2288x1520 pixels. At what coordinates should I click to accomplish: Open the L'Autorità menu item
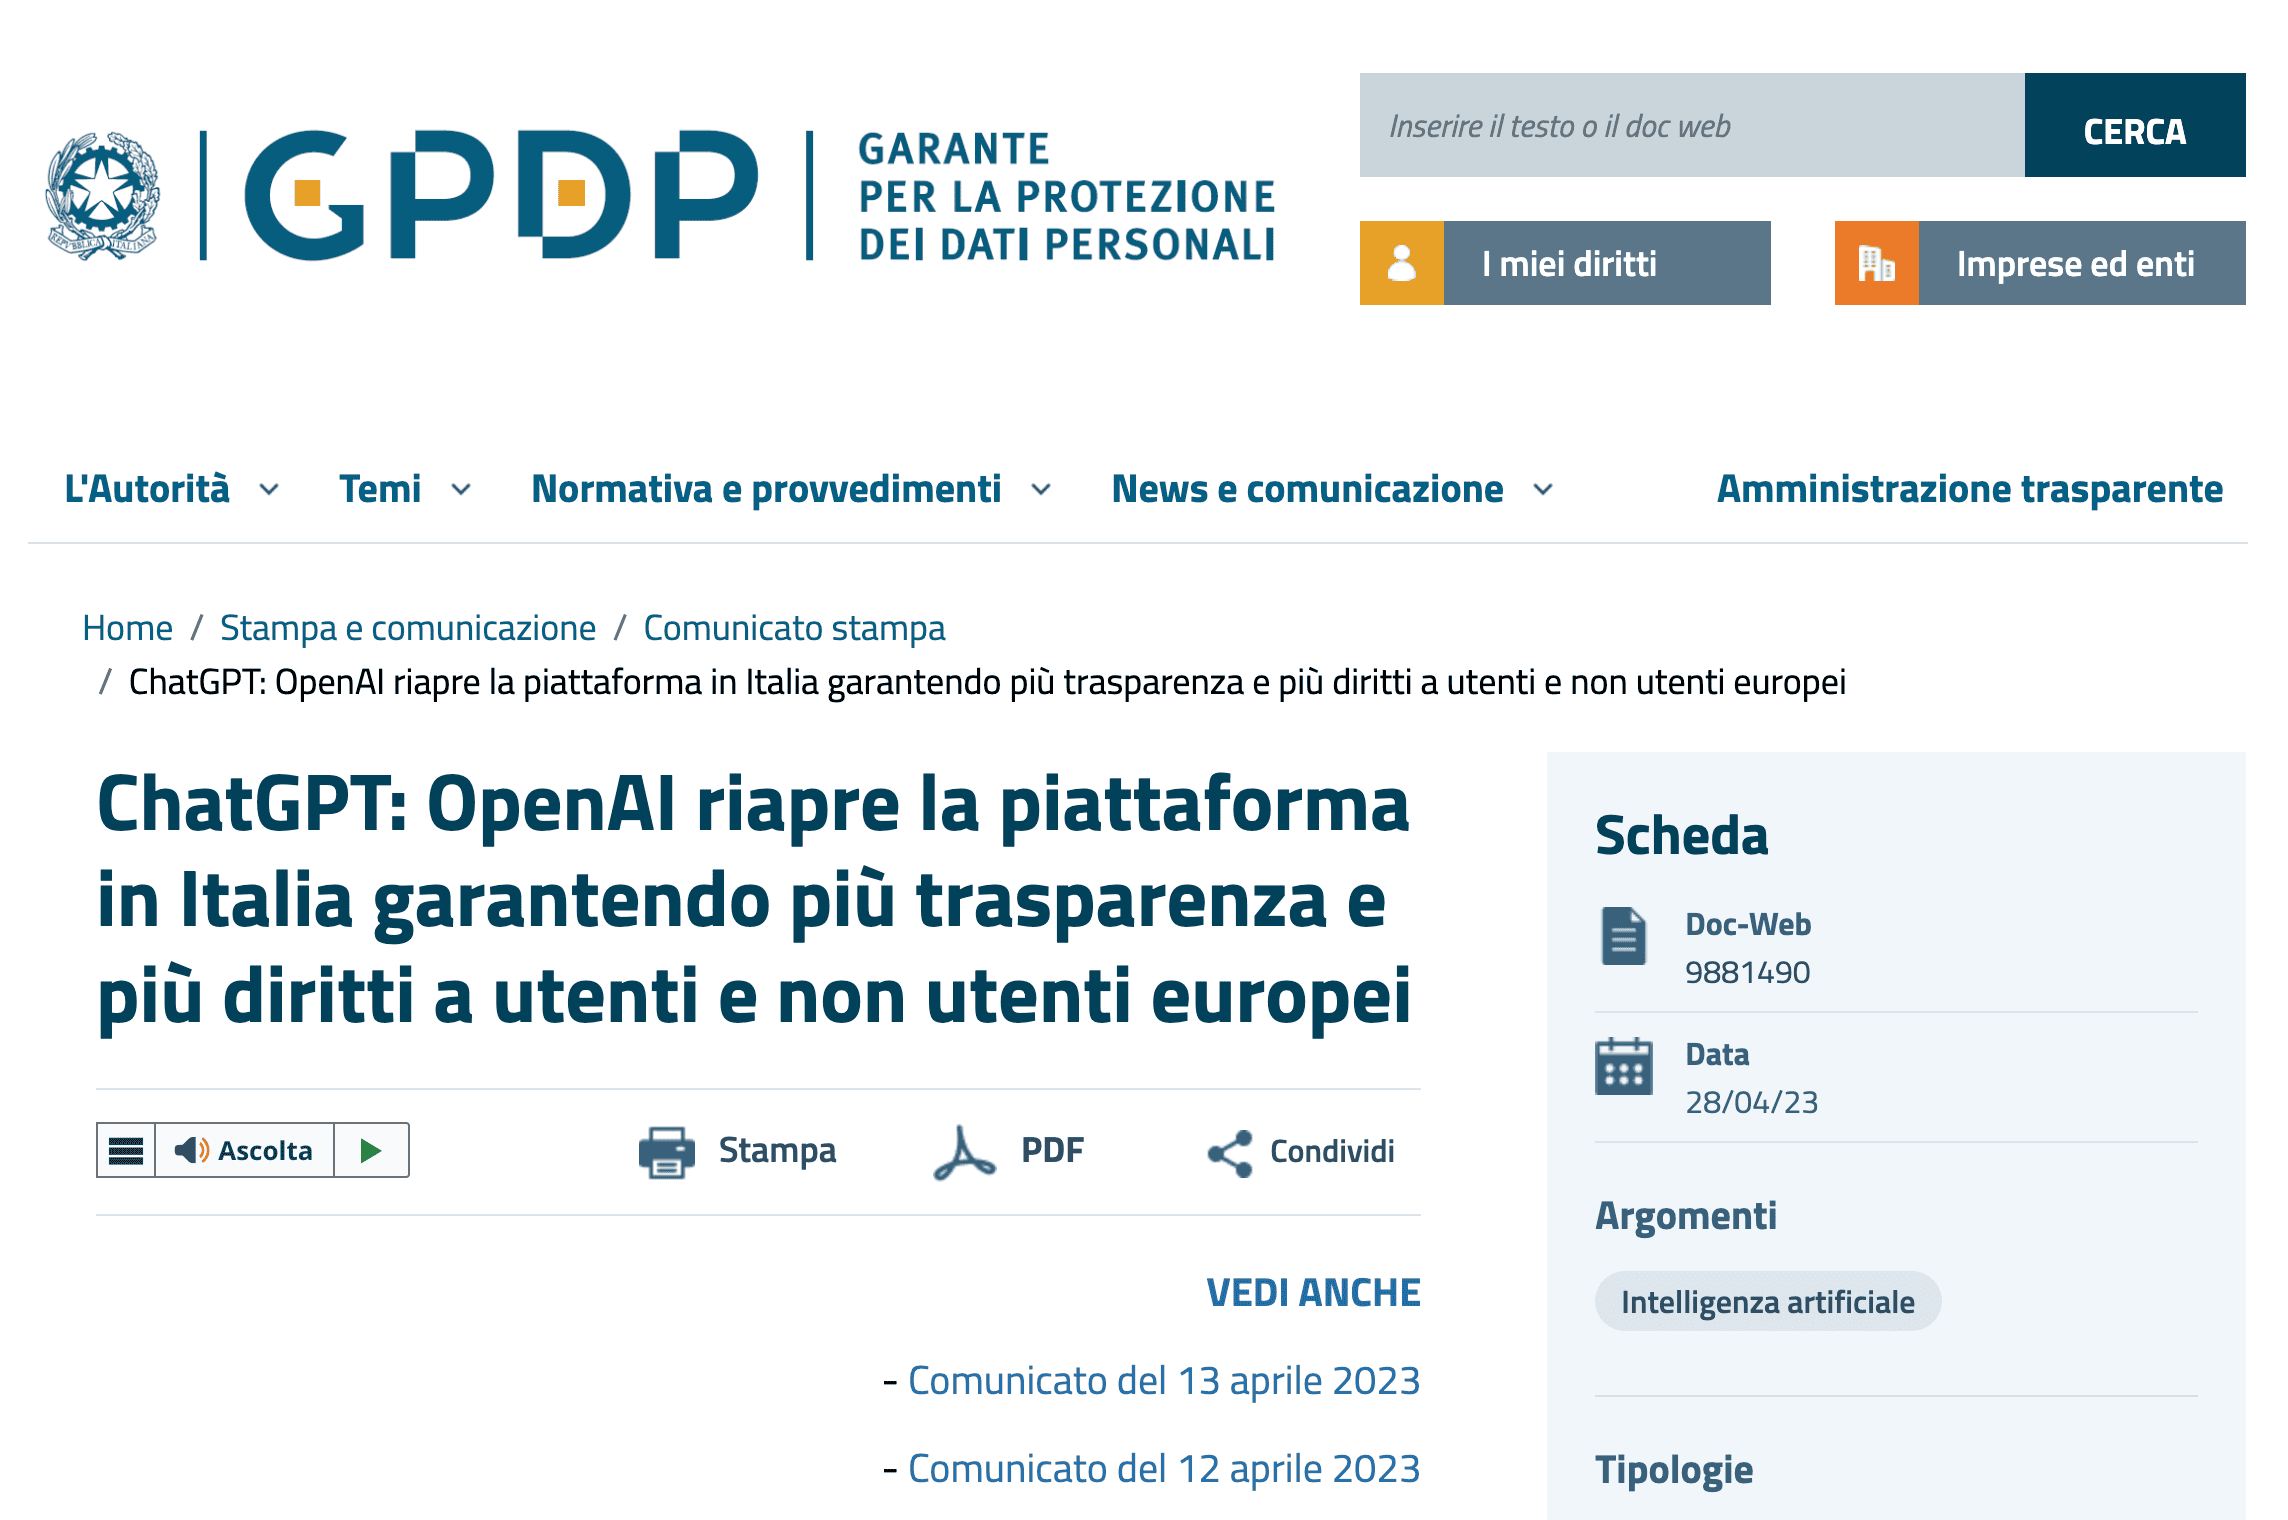[147, 489]
